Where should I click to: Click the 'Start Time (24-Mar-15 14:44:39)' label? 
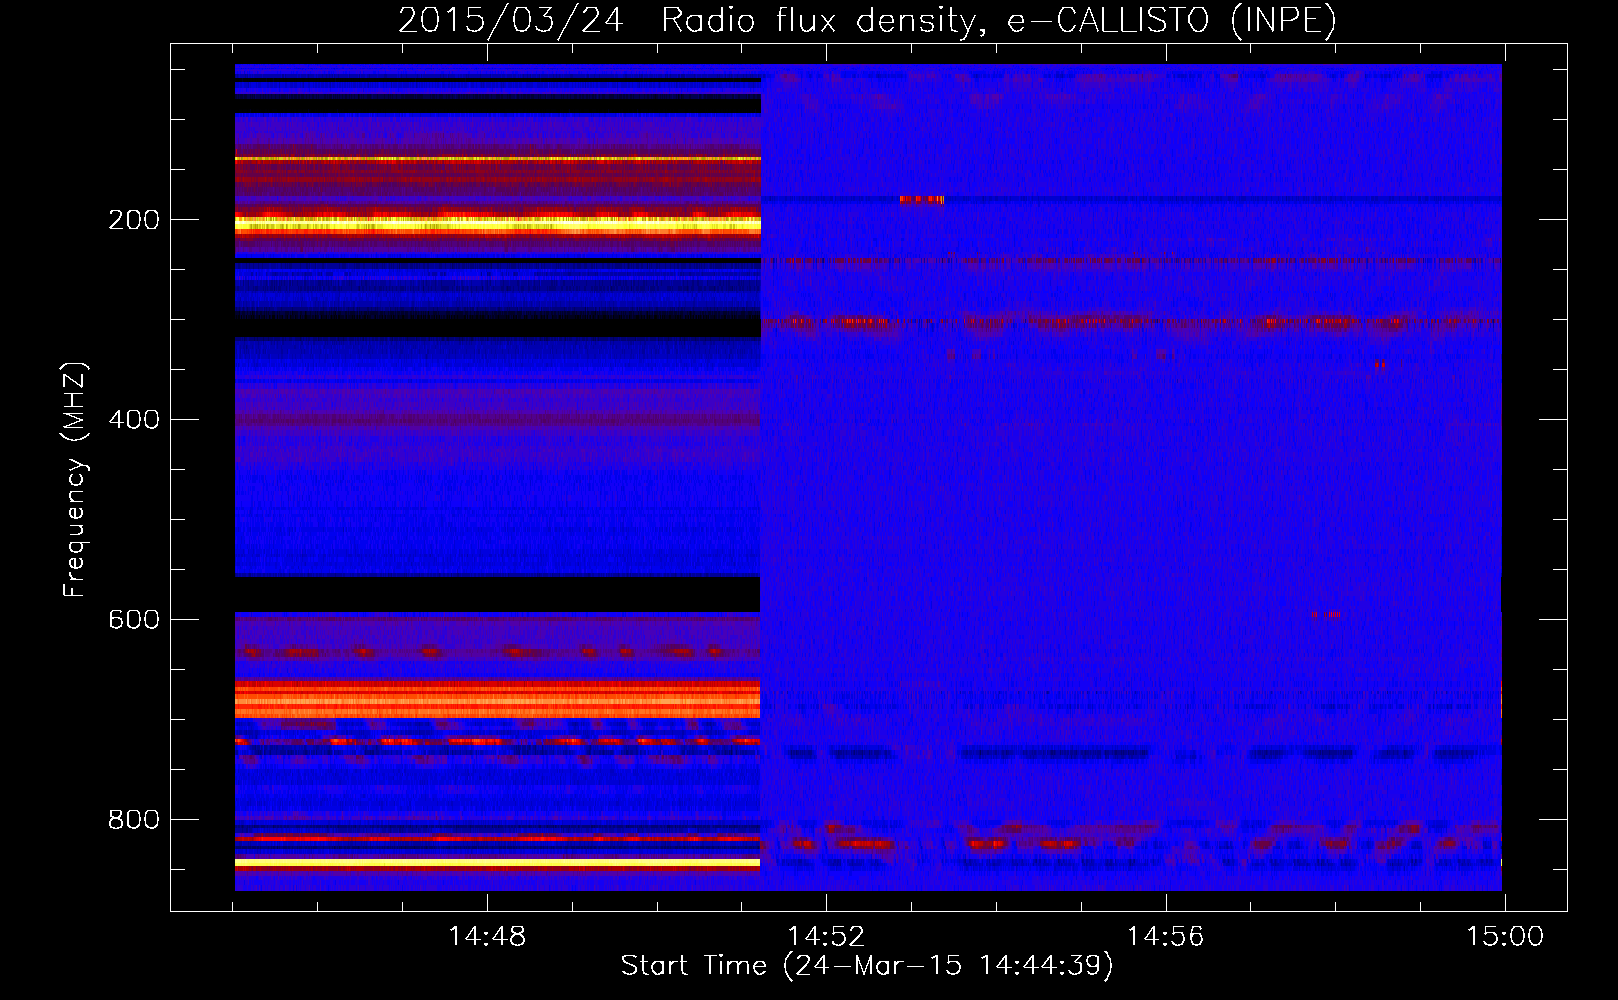(866, 966)
